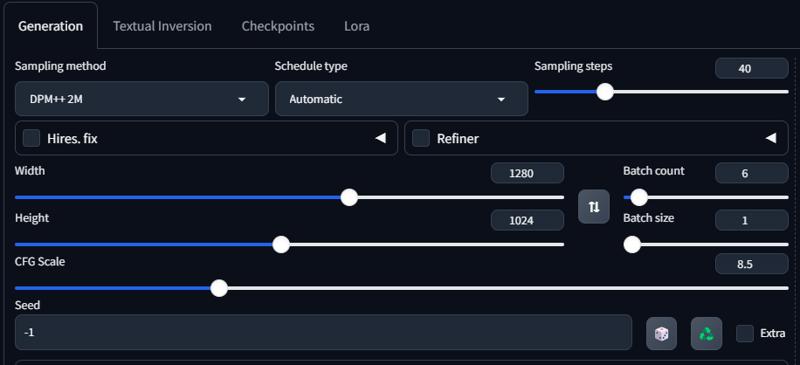Tick the Extra seed checkbox
This screenshot has width=800, height=365.
tap(745, 333)
